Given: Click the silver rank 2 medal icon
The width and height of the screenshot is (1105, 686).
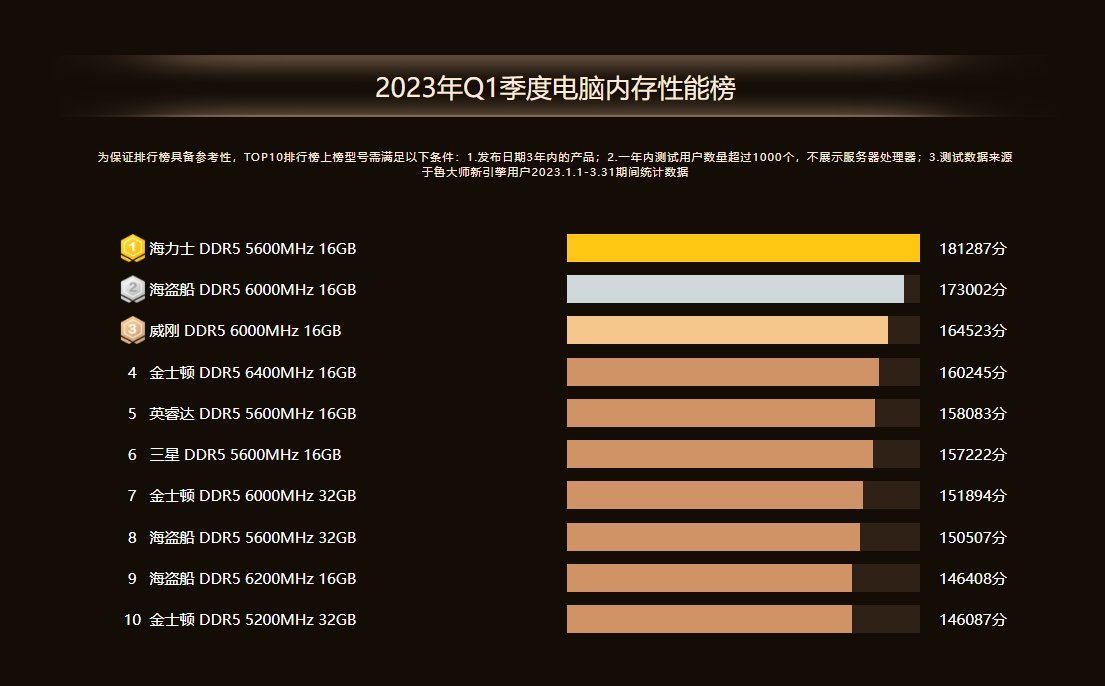Looking at the screenshot, I should click(132, 289).
